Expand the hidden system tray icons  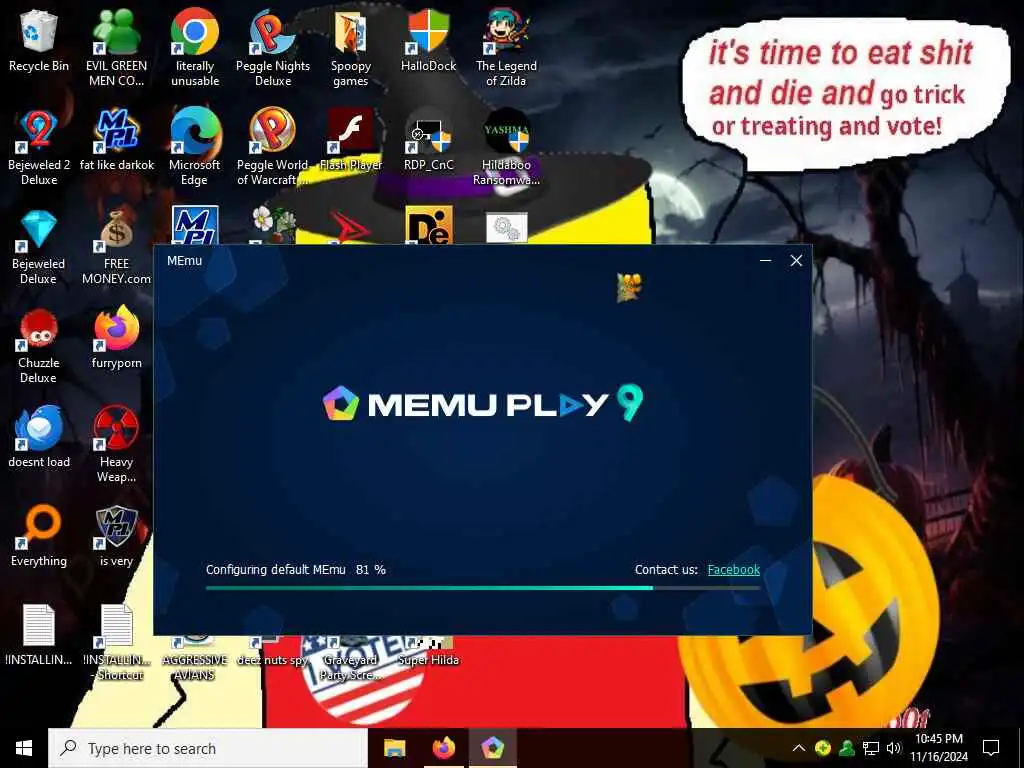[x=799, y=748]
